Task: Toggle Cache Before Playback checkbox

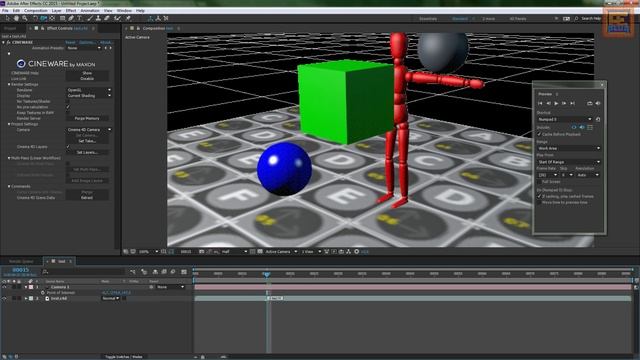Action: [539, 134]
